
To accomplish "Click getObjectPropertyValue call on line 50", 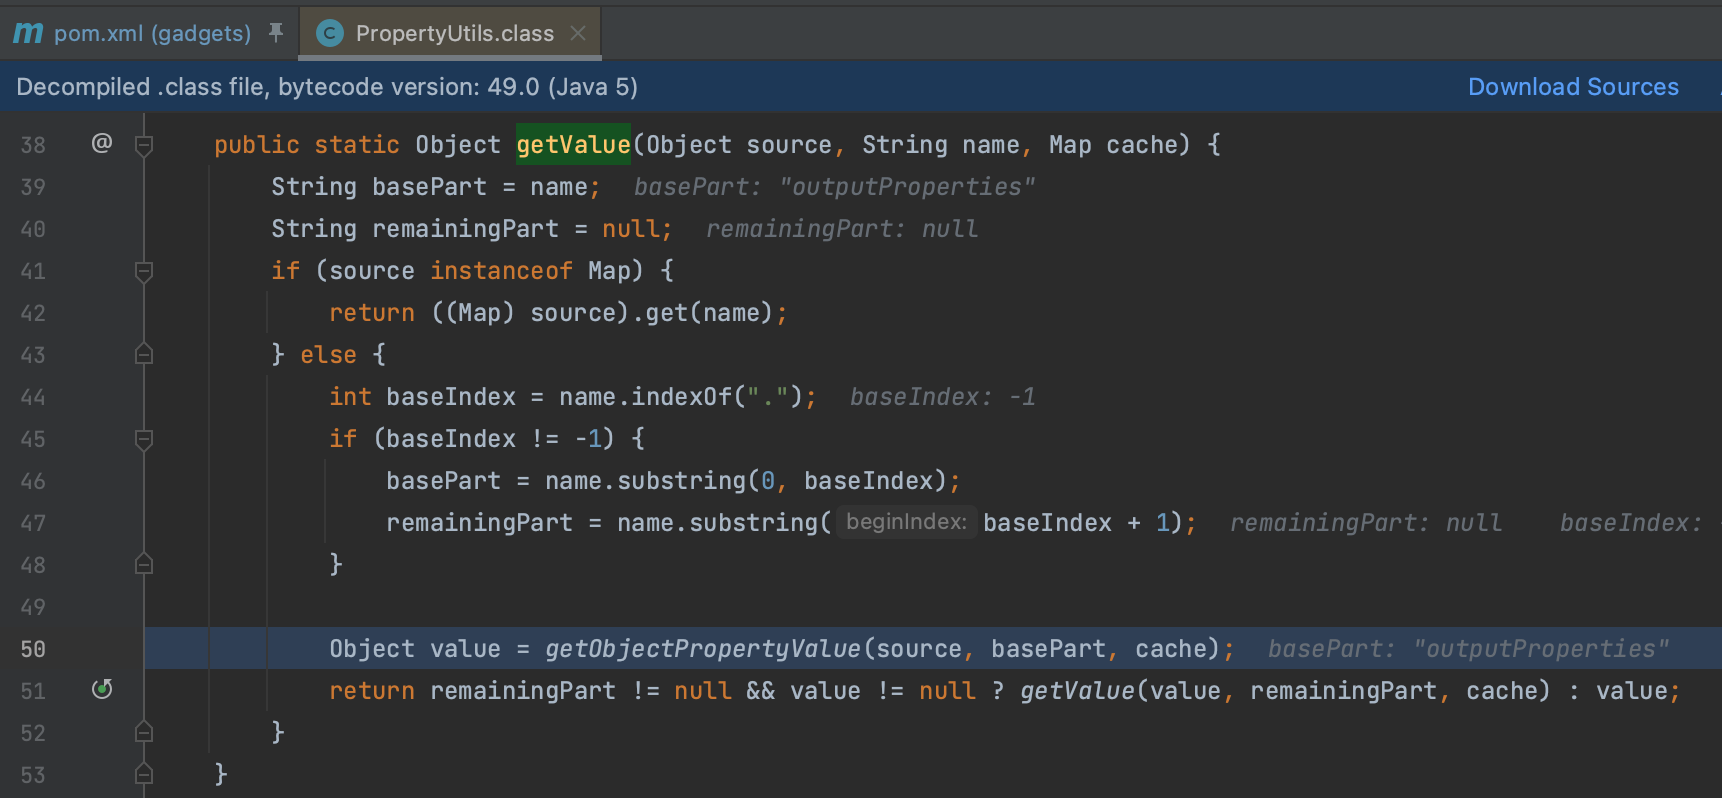I will [703, 649].
